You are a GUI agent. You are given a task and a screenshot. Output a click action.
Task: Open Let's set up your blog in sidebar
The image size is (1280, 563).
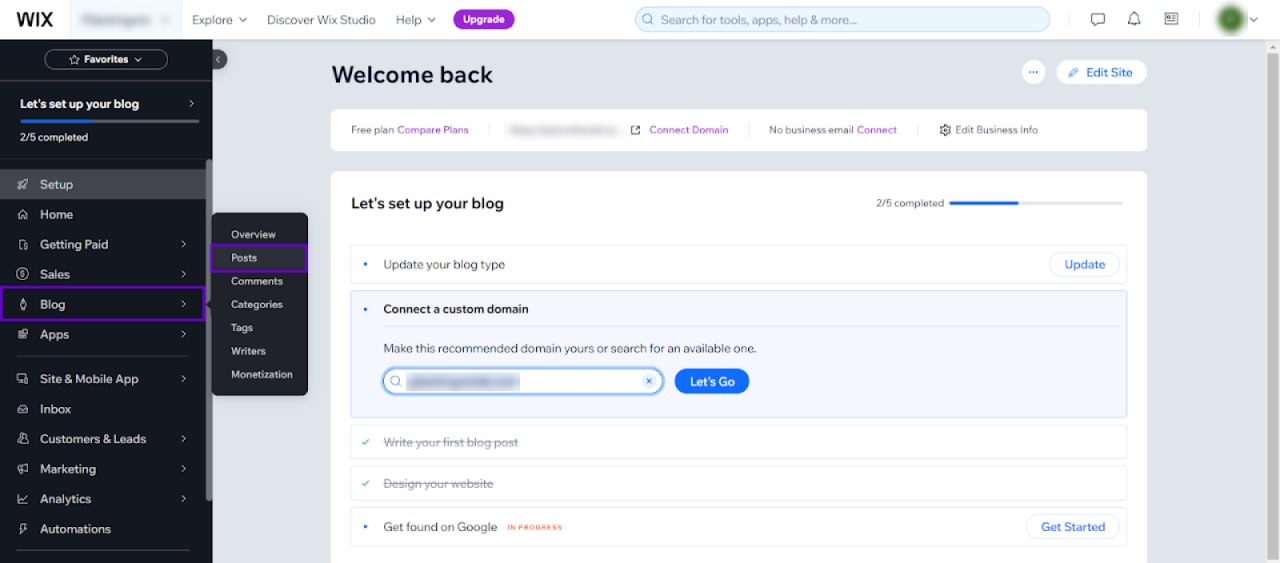pyautogui.click(x=107, y=104)
